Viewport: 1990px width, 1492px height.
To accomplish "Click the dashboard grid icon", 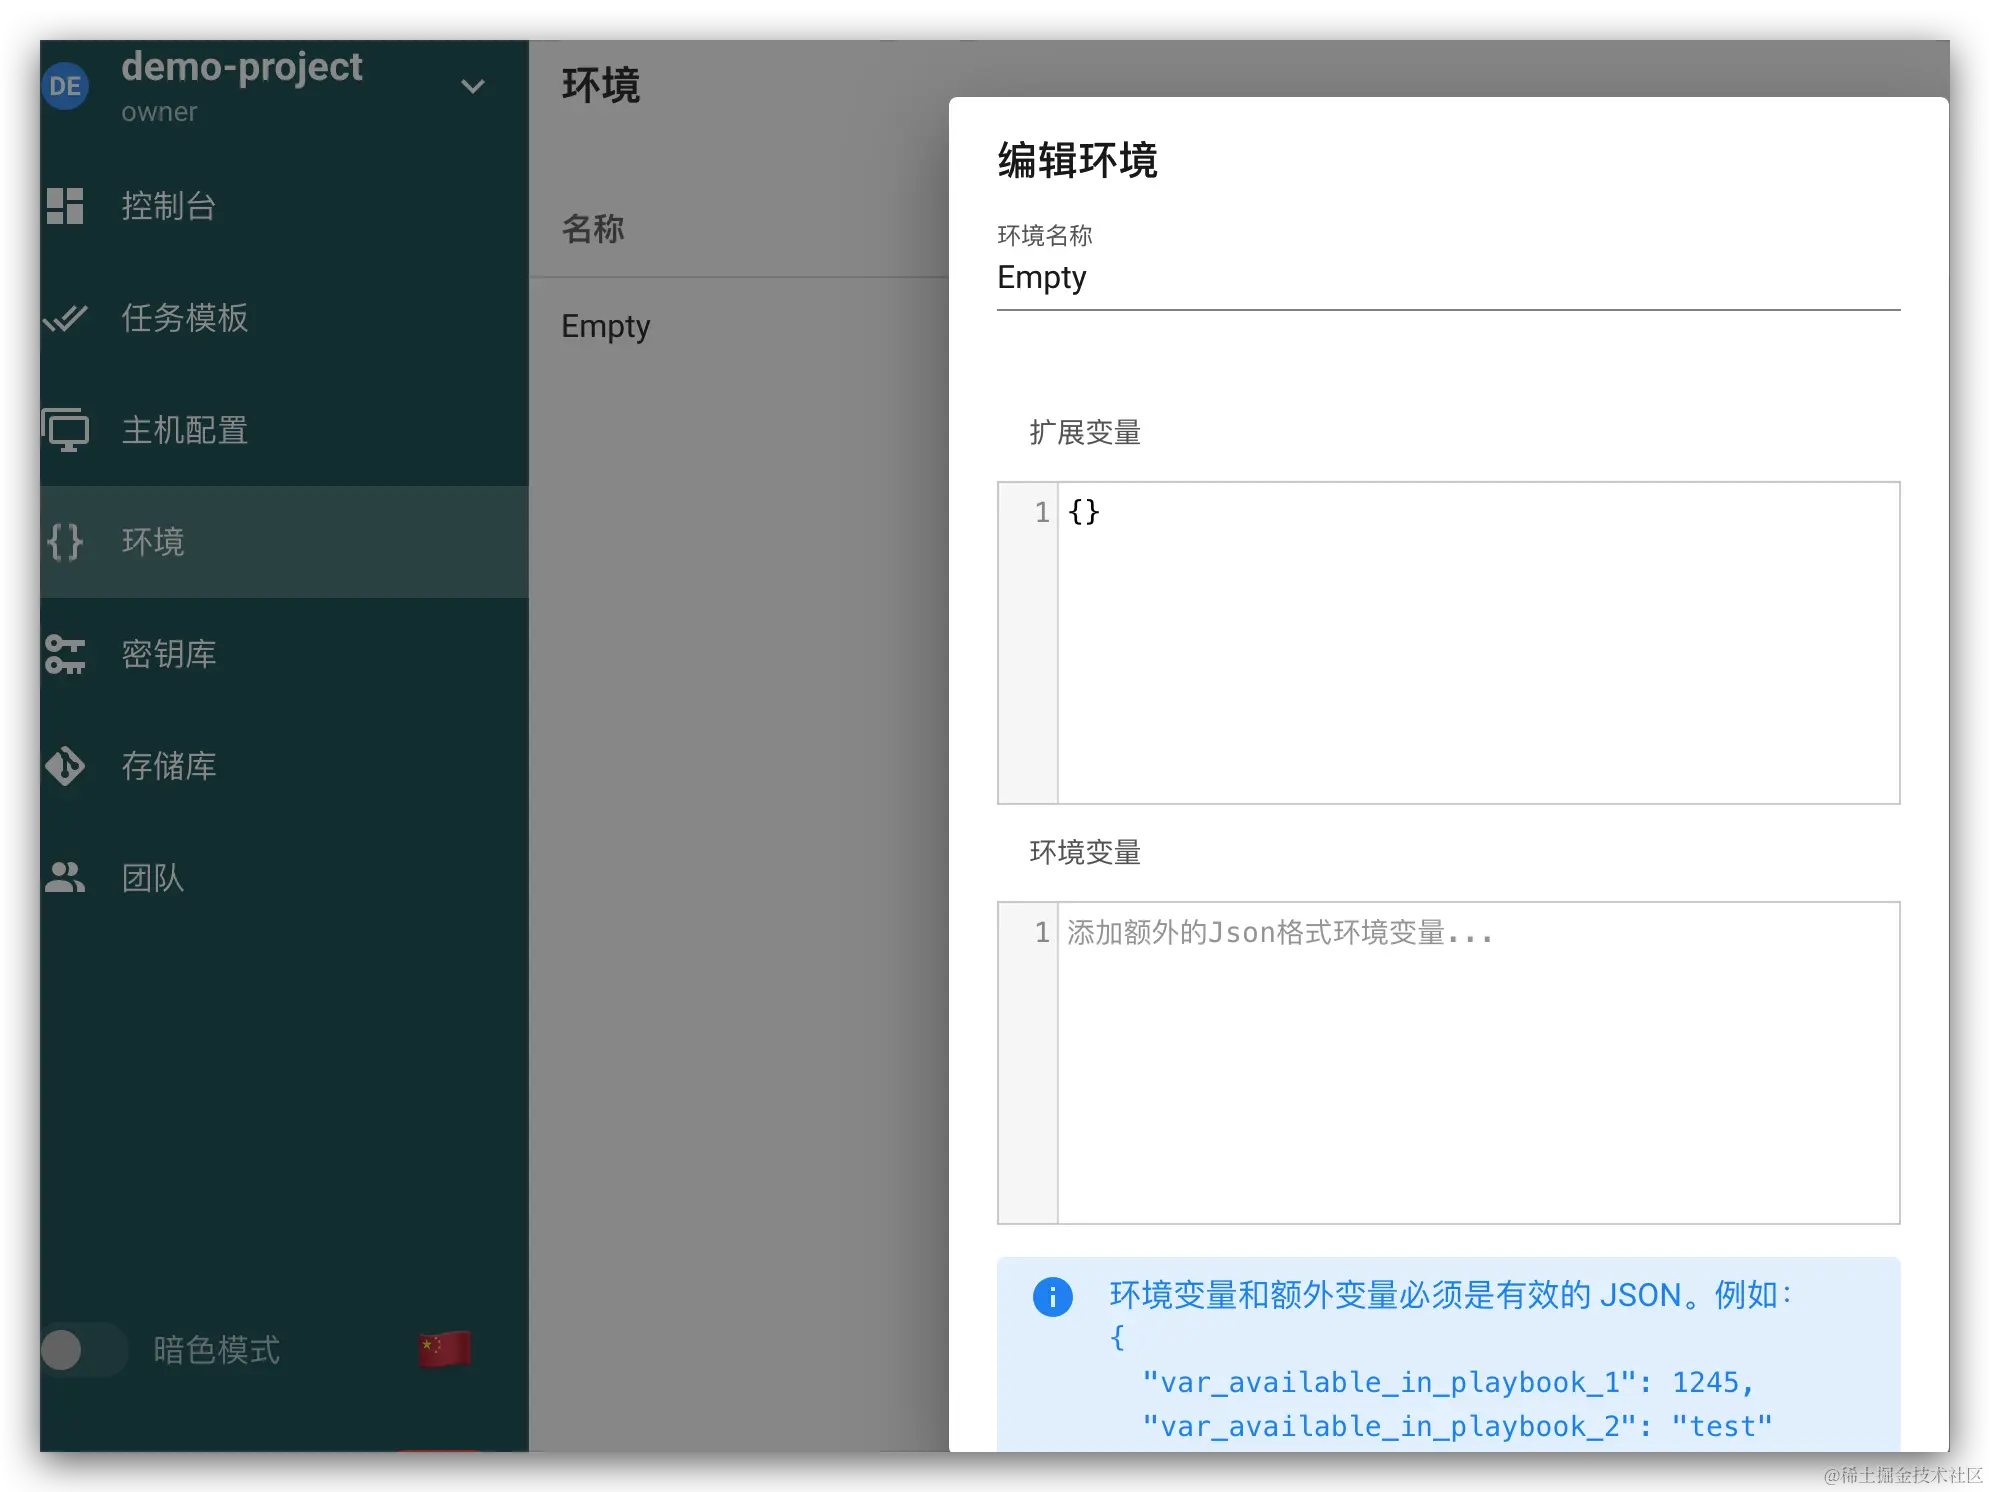I will click(65, 206).
